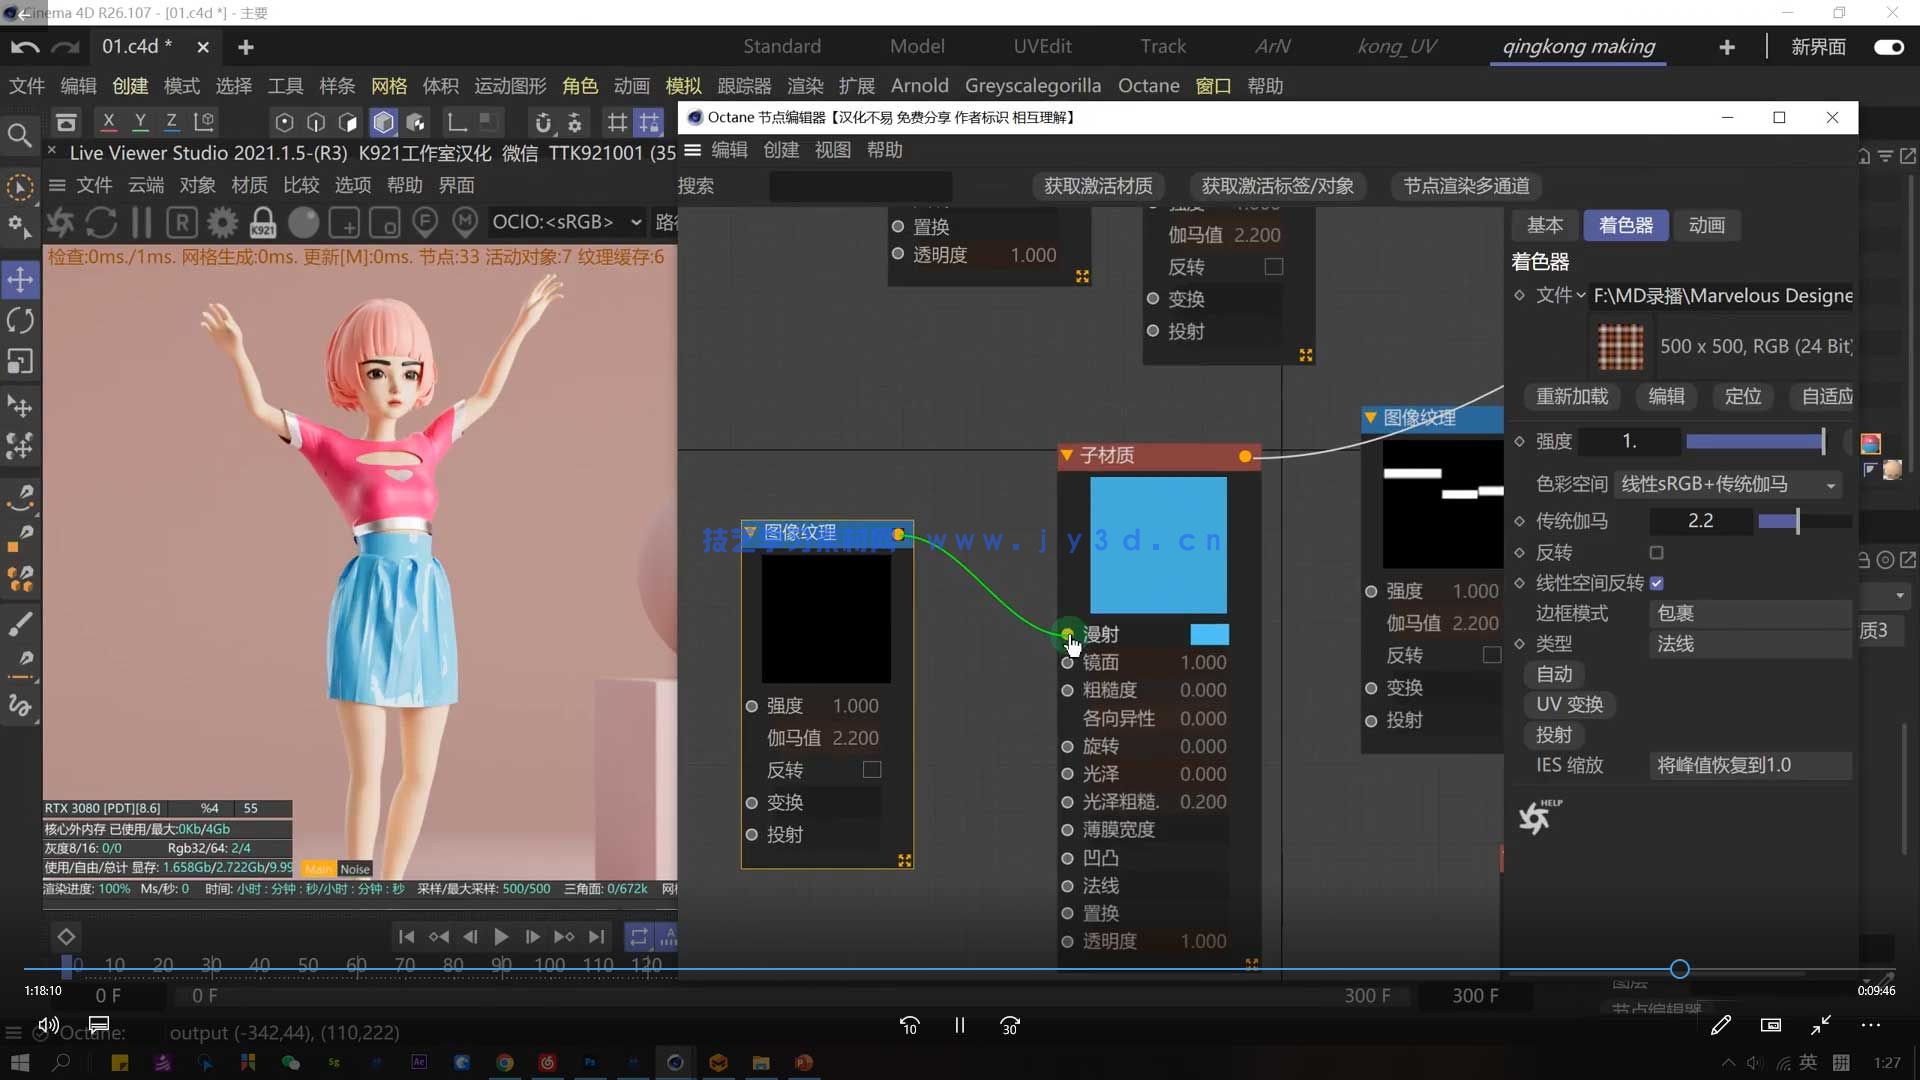Restart the Octane live render
Image resolution: width=1920 pixels, height=1080 pixels.
(101, 221)
